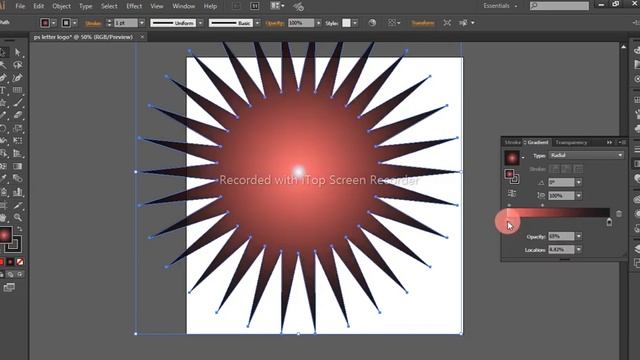Click the search field in menu bar
This screenshot has width=640, height=360.
click(x=559, y=6)
